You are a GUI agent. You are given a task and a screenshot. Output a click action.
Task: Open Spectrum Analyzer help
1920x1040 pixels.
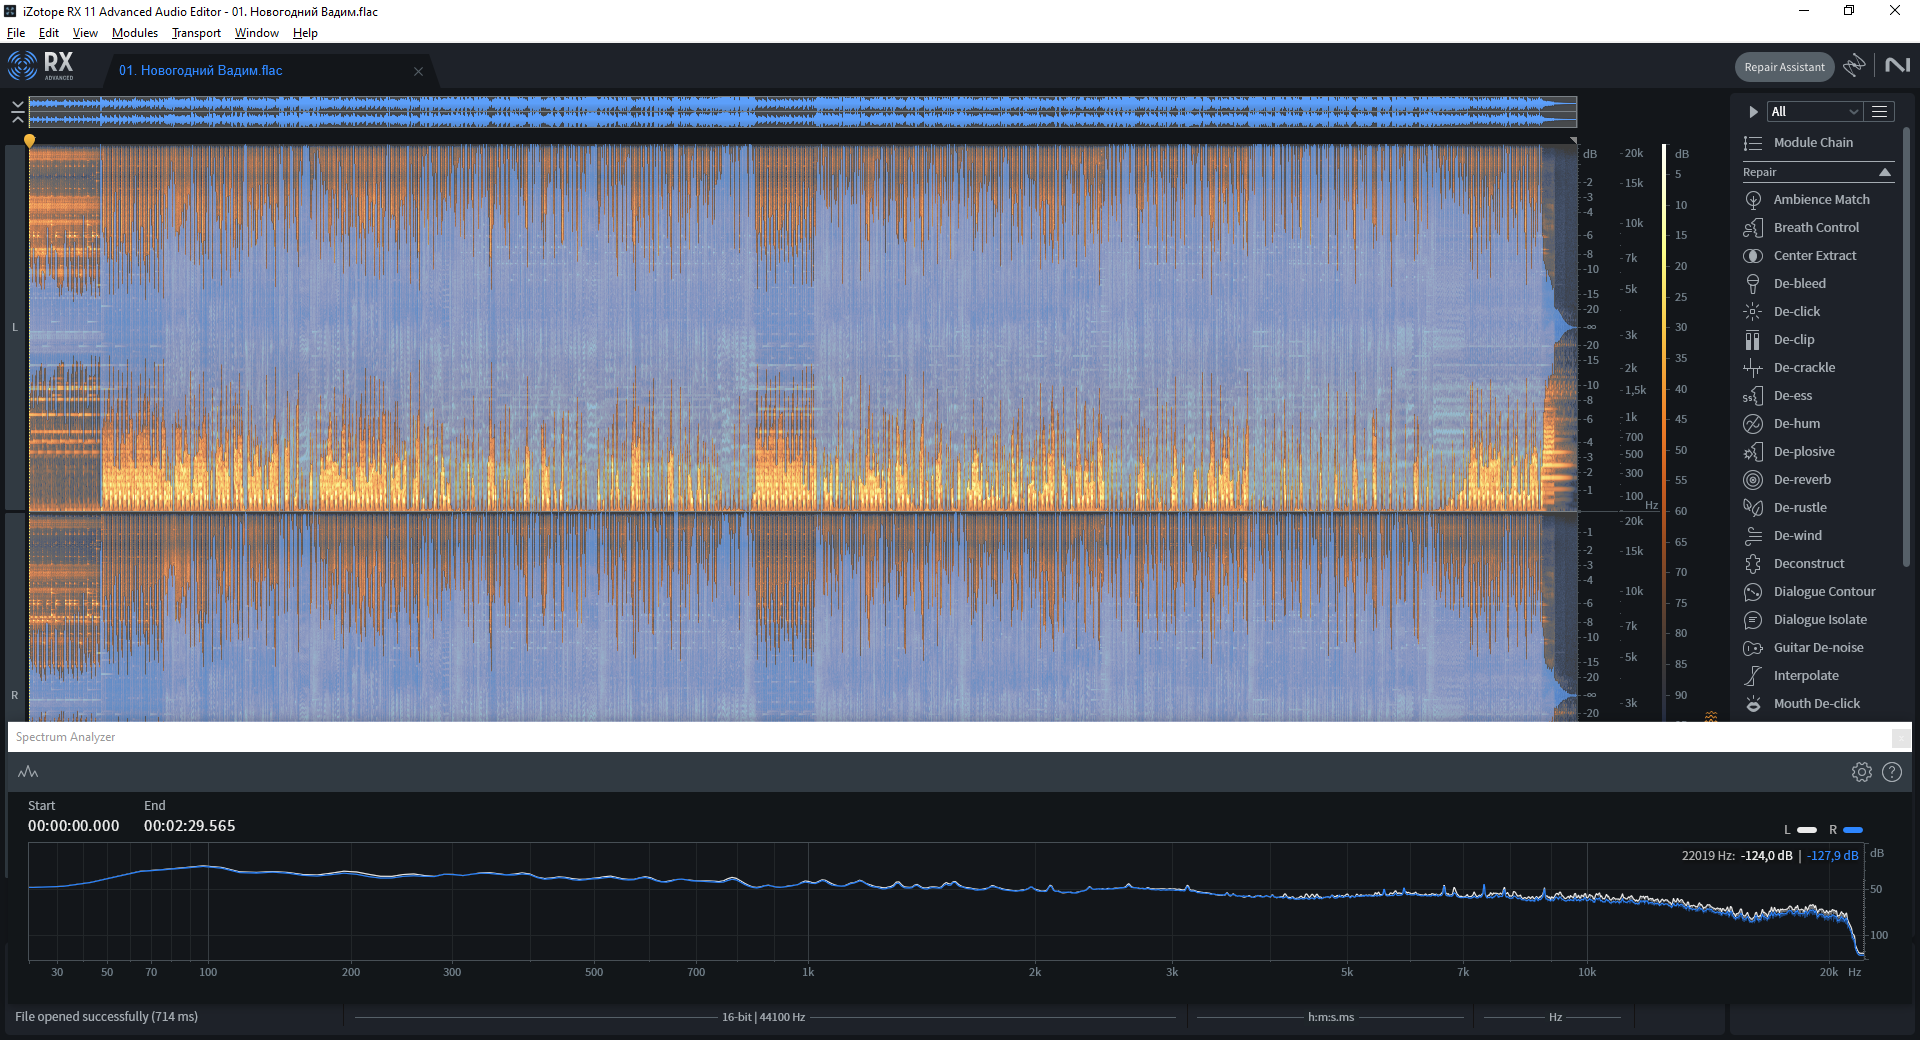click(x=1892, y=772)
